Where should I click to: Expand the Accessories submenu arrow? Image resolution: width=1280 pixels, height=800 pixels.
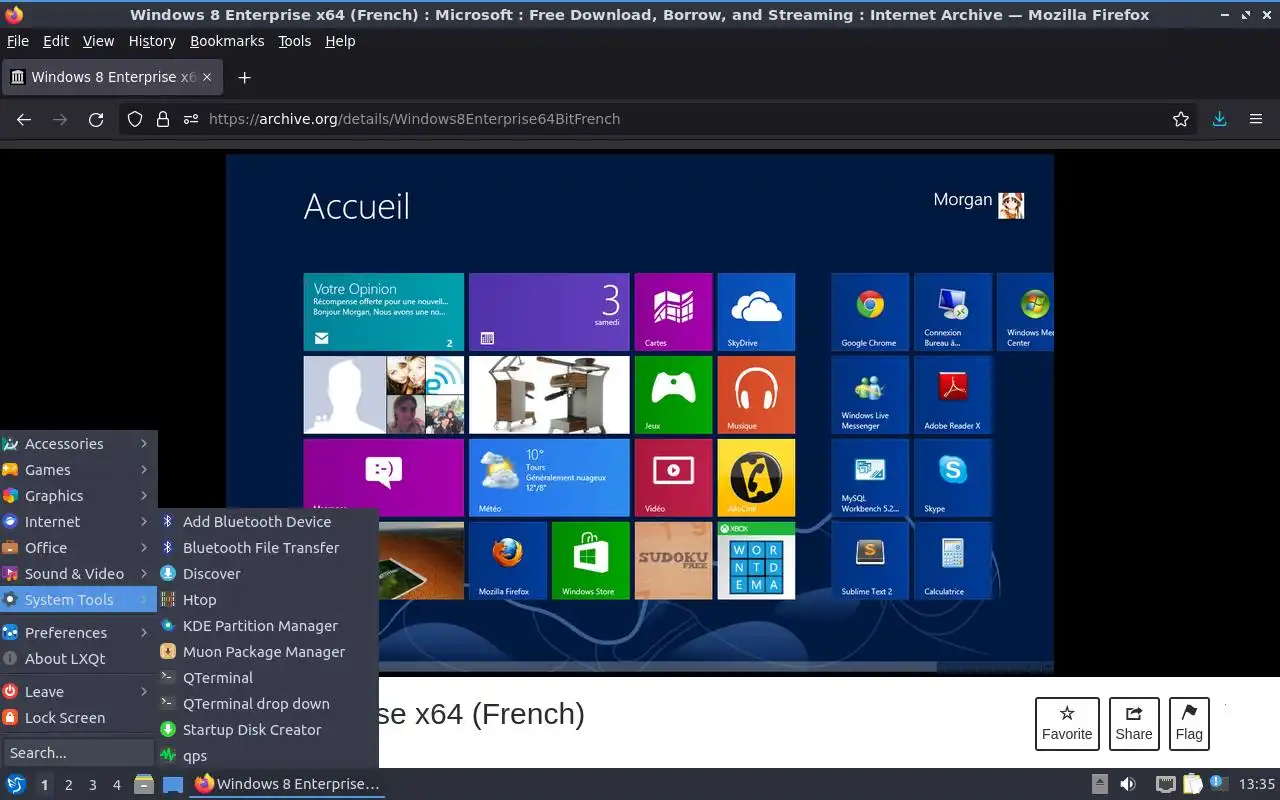point(144,444)
